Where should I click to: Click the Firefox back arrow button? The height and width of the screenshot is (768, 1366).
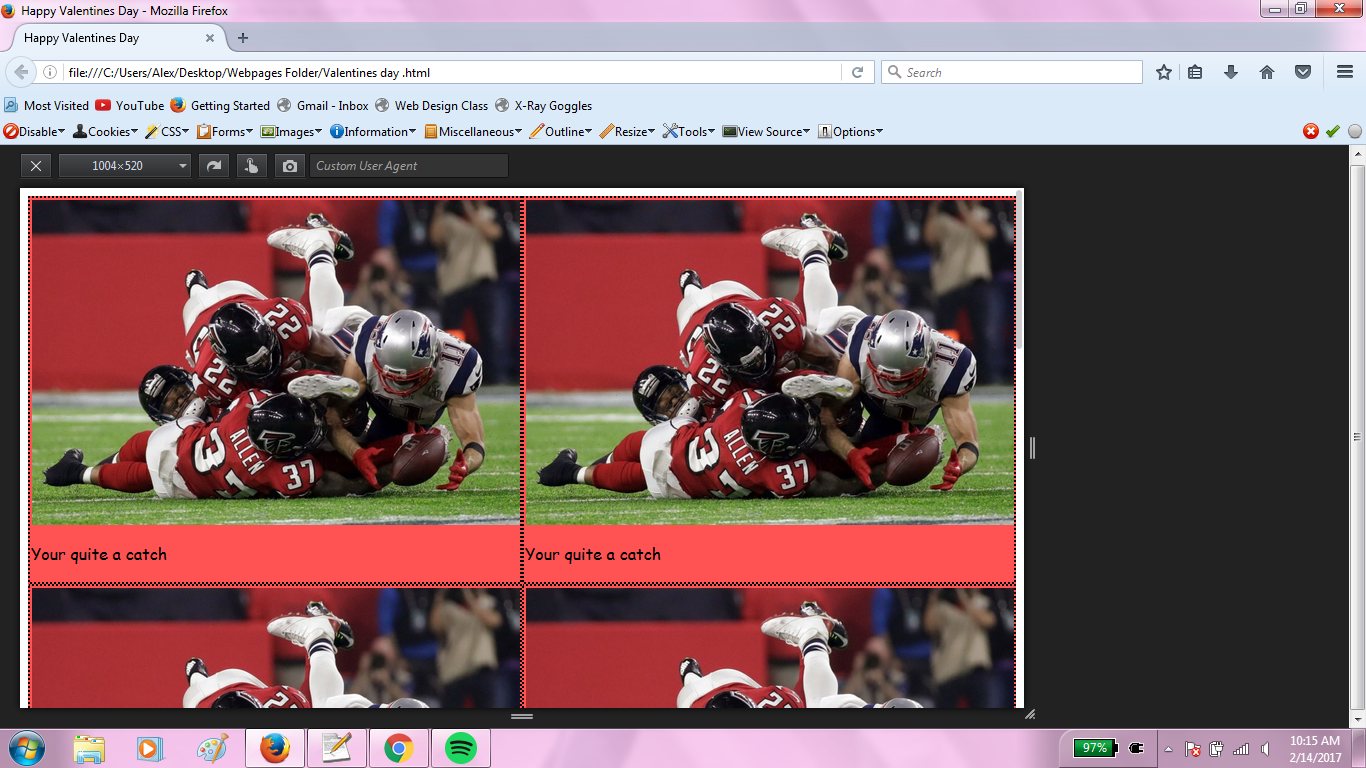tap(21, 72)
